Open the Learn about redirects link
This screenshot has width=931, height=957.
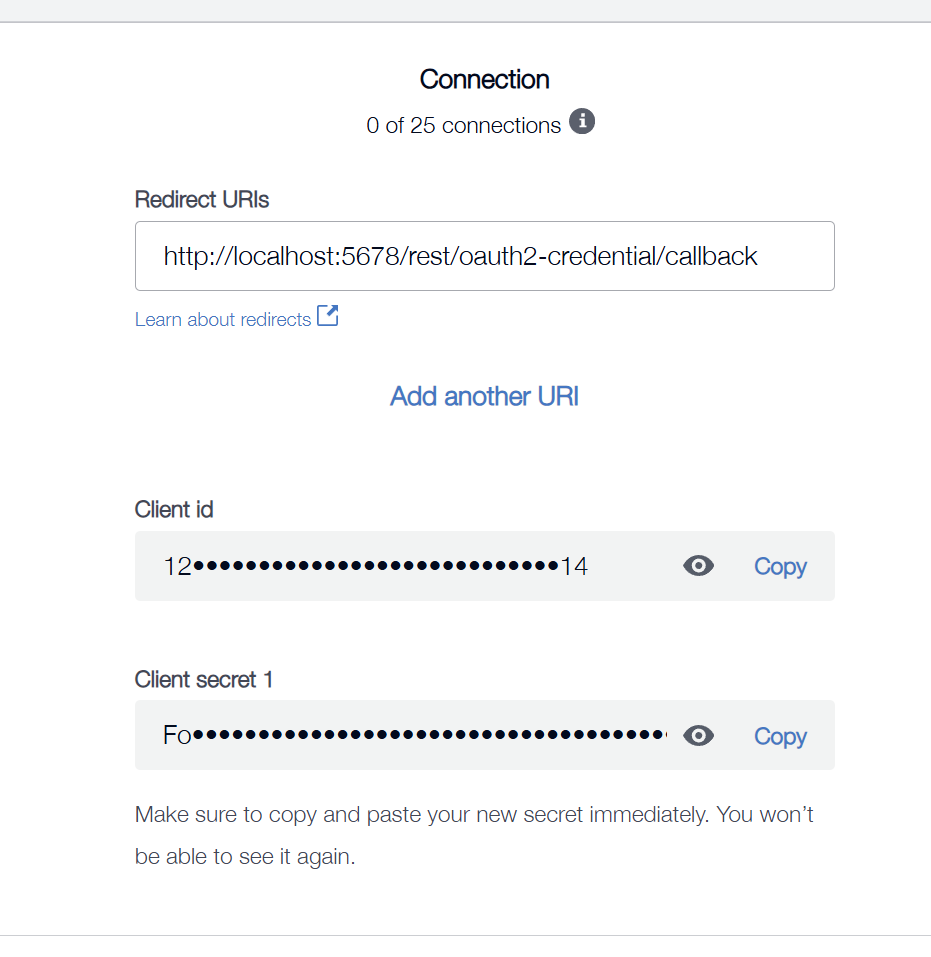click(223, 319)
